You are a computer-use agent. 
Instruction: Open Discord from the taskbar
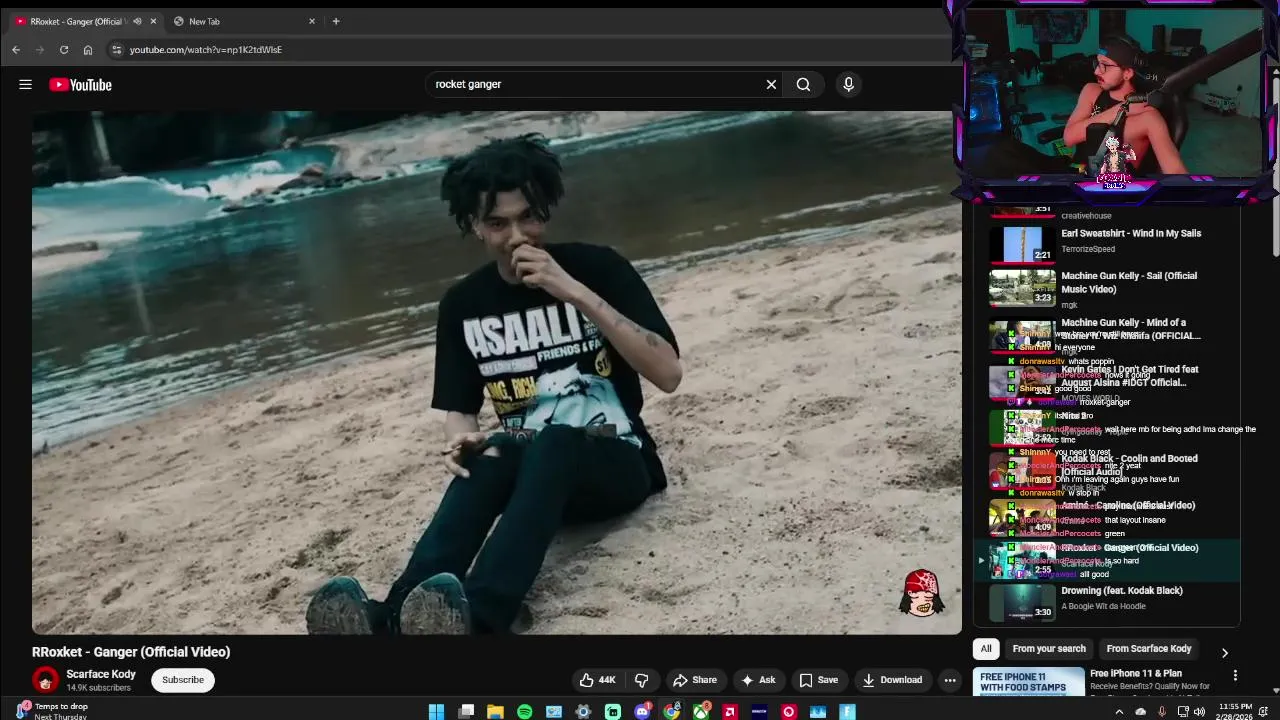click(642, 712)
